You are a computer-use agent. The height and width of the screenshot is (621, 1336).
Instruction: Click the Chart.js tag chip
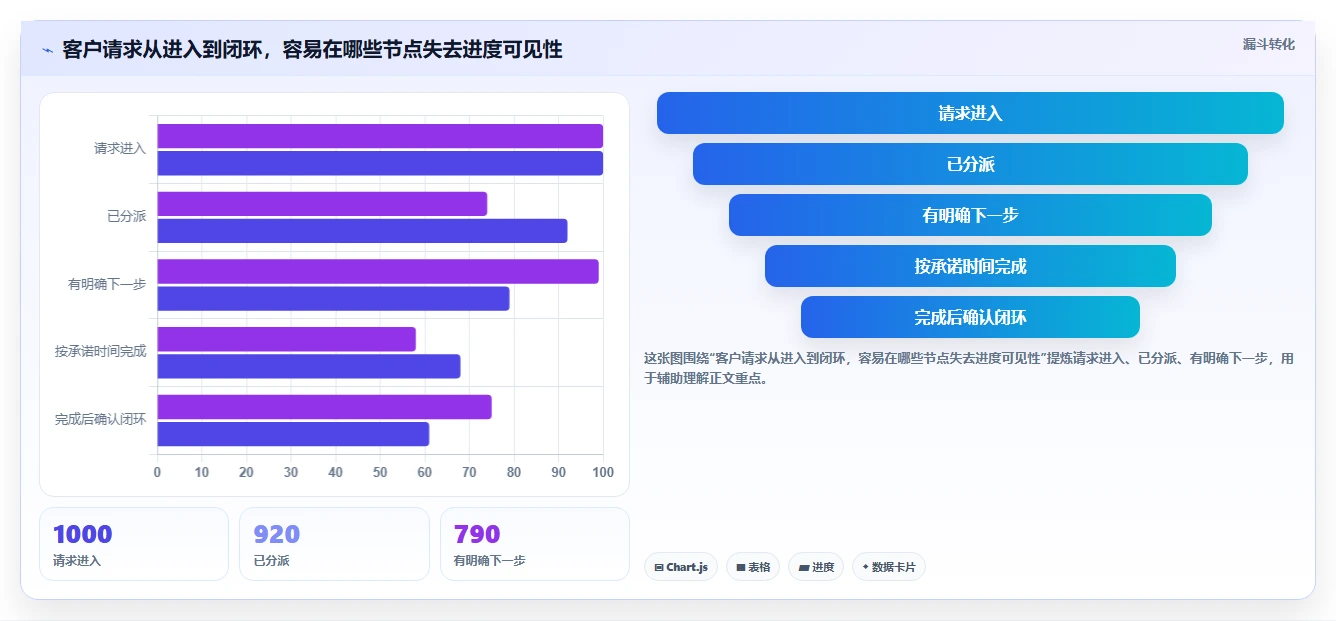point(681,567)
